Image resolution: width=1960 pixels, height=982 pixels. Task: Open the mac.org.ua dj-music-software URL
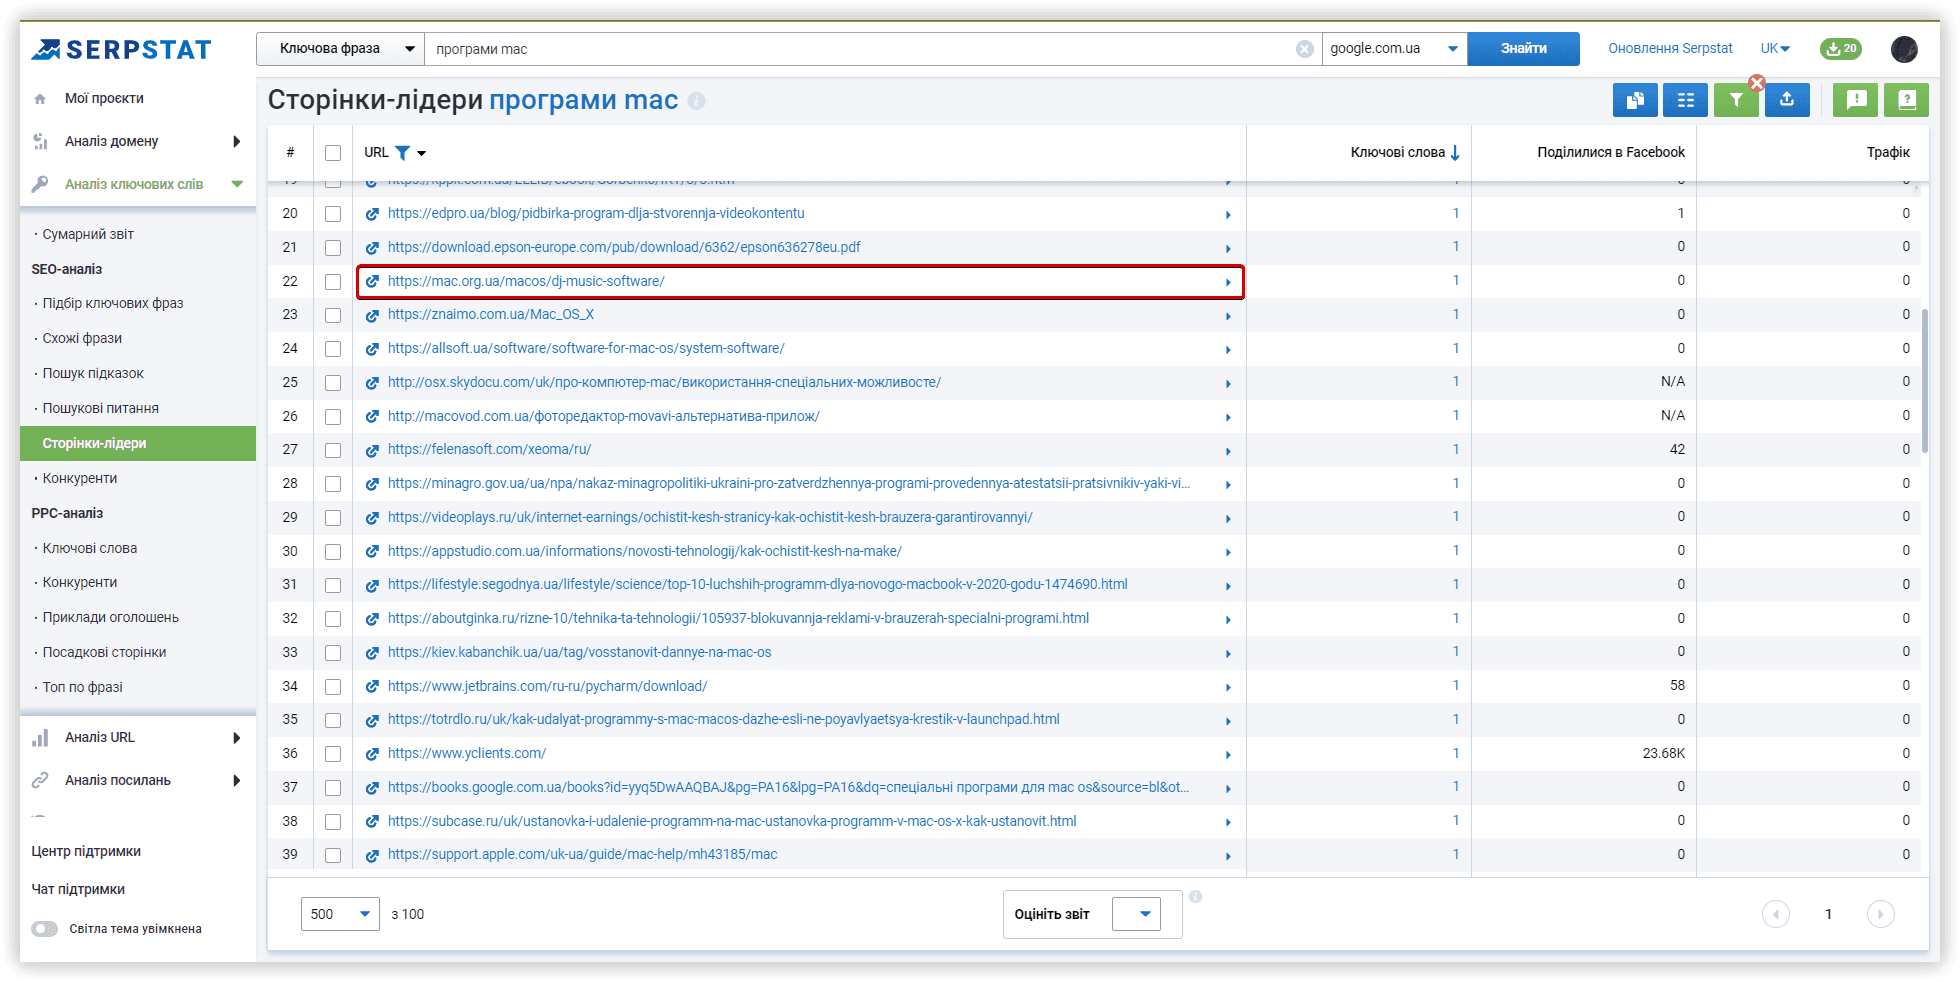[x=526, y=281]
